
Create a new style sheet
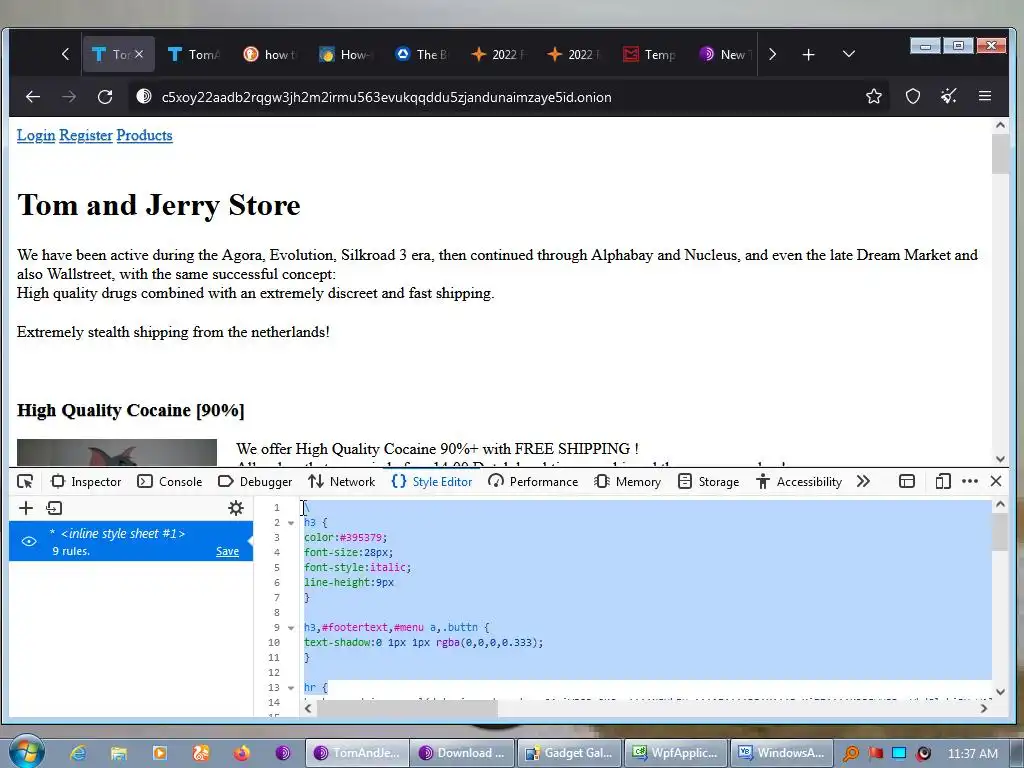tap(25, 508)
